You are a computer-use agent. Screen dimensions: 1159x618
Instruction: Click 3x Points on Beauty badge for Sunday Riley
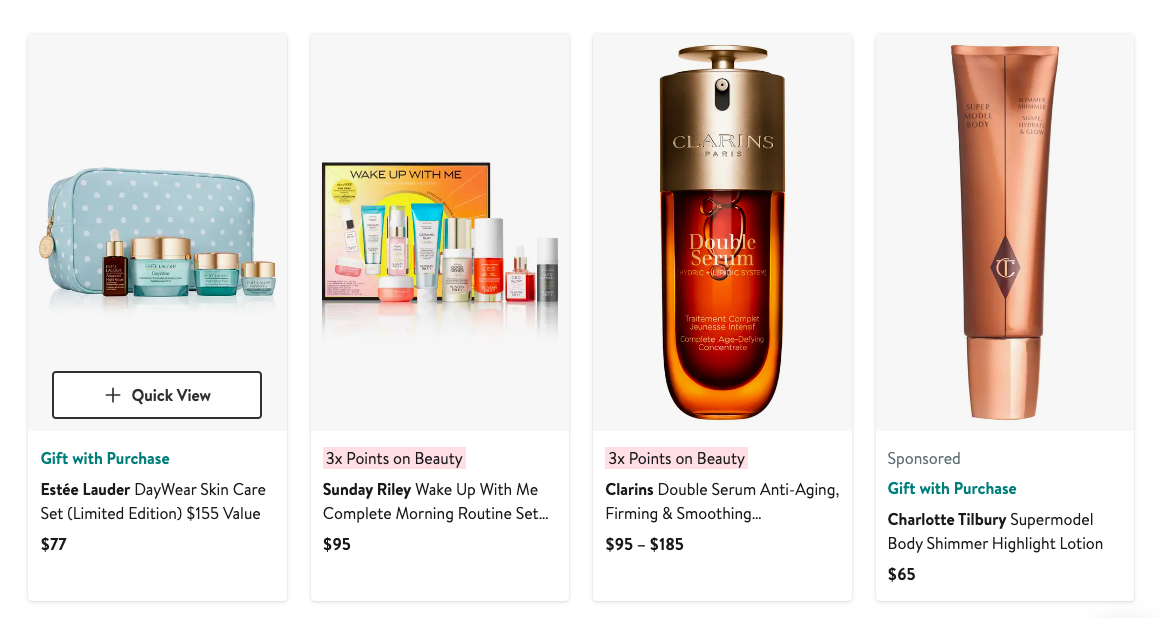[x=394, y=458]
